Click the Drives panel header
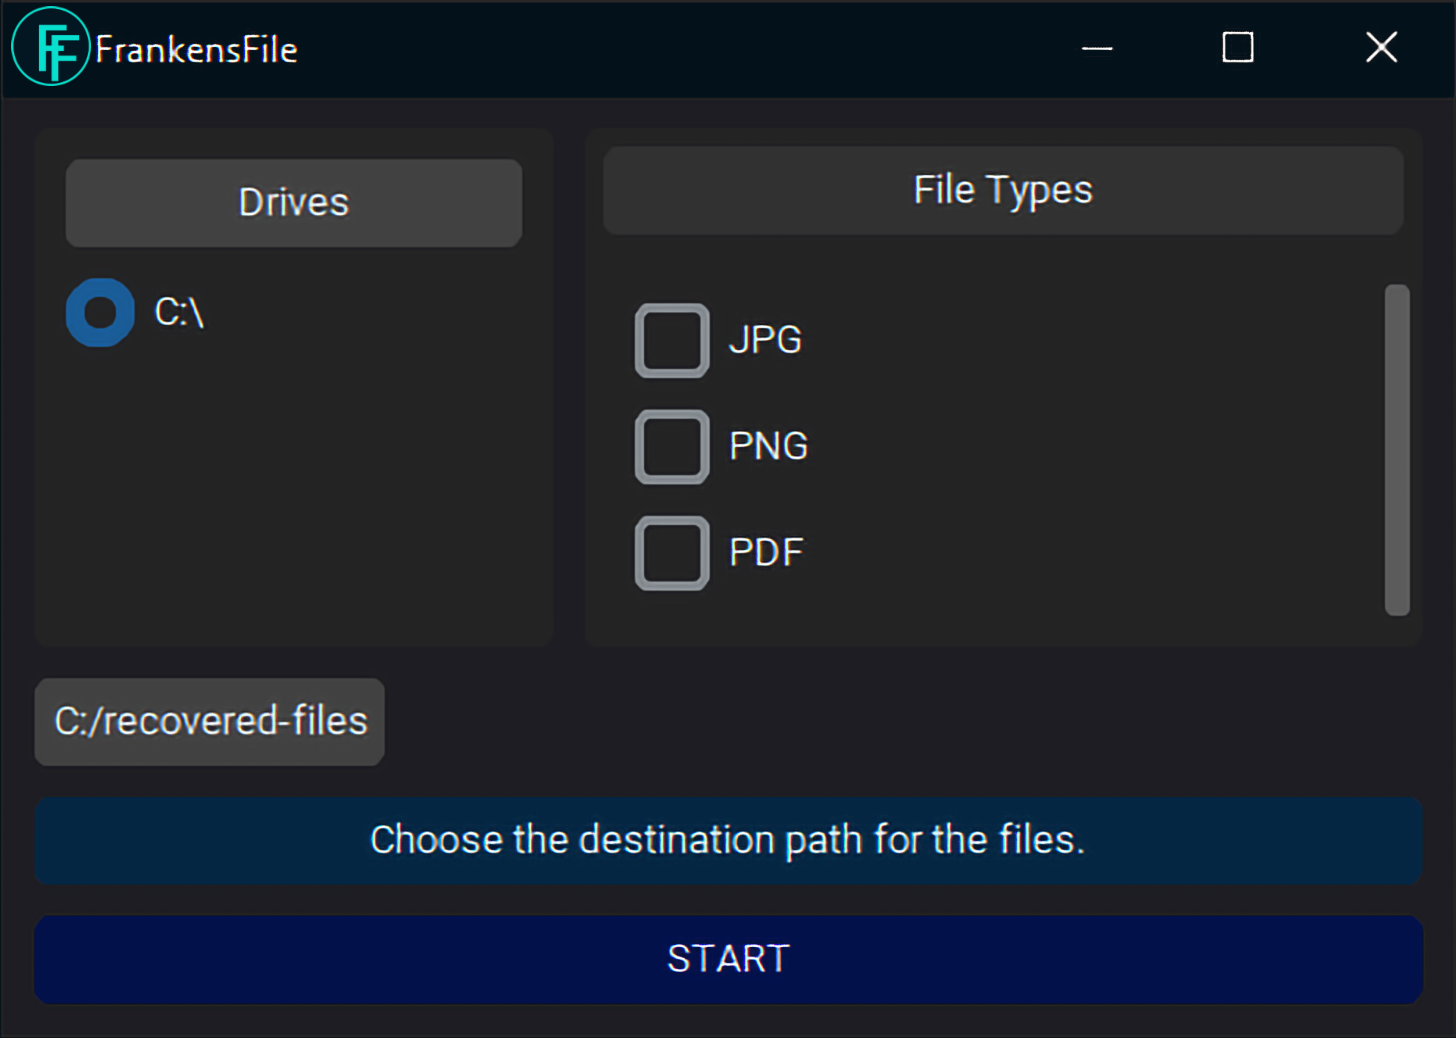This screenshot has height=1038, width=1456. tap(293, 202)
